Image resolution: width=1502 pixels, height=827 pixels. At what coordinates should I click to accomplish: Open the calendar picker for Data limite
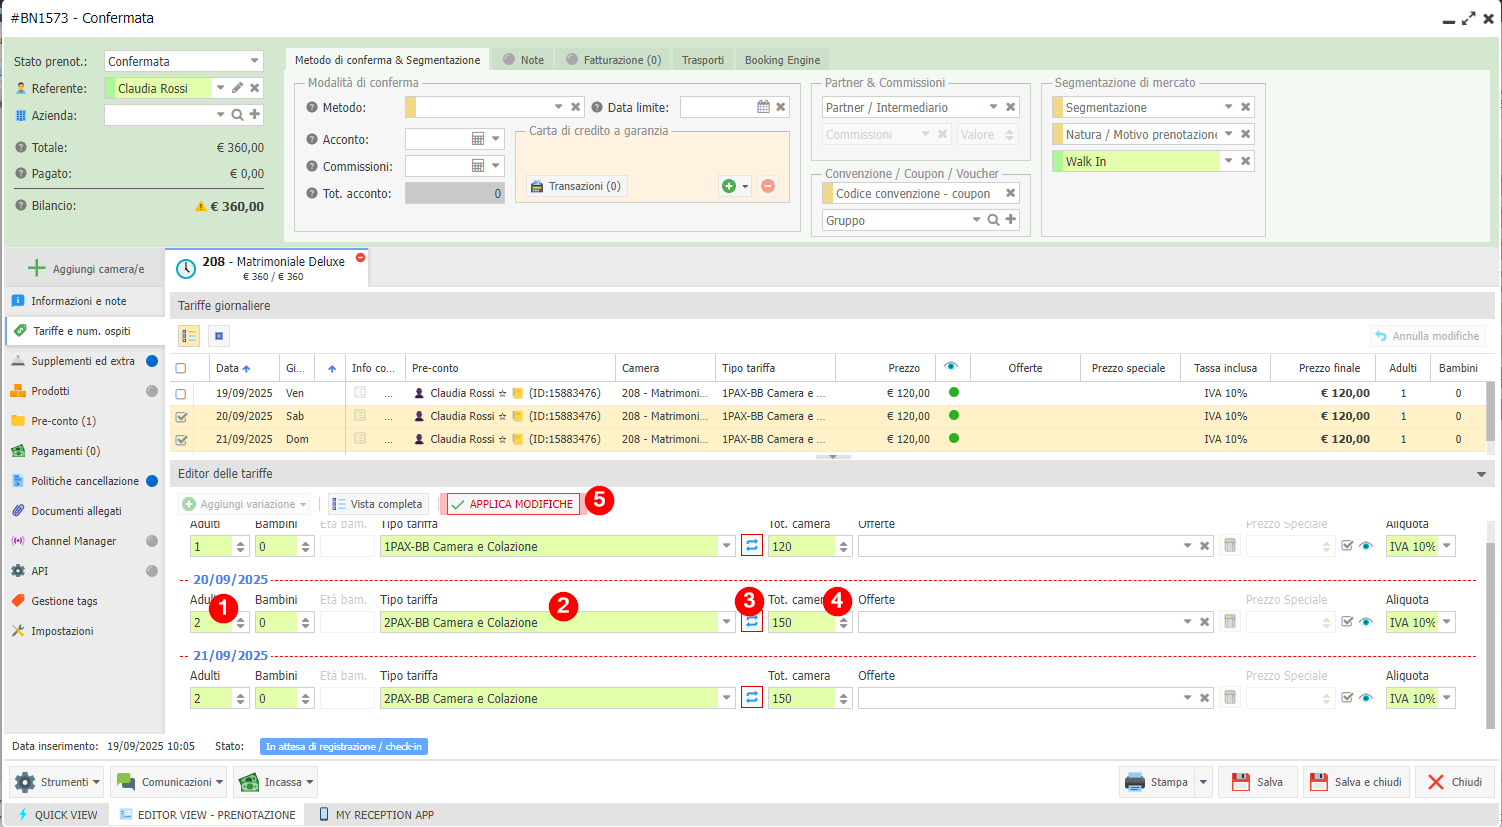pos(764,107)
